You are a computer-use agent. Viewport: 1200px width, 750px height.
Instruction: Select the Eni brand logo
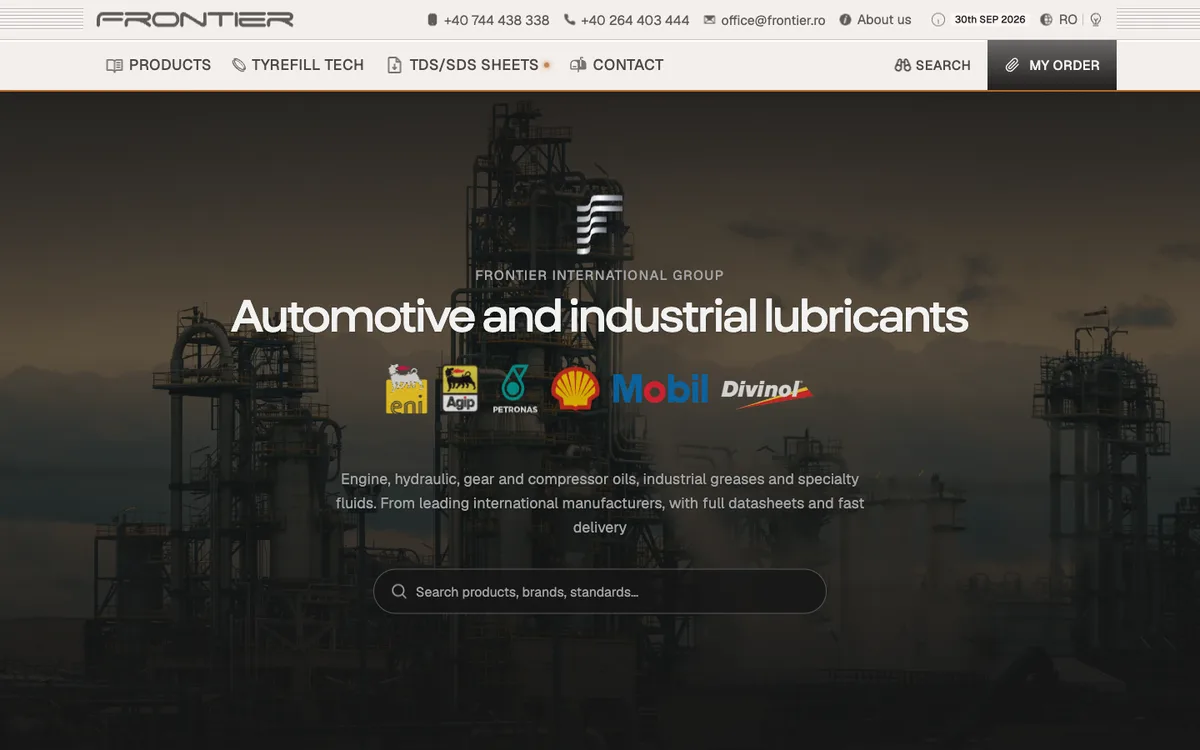point(407,389)
